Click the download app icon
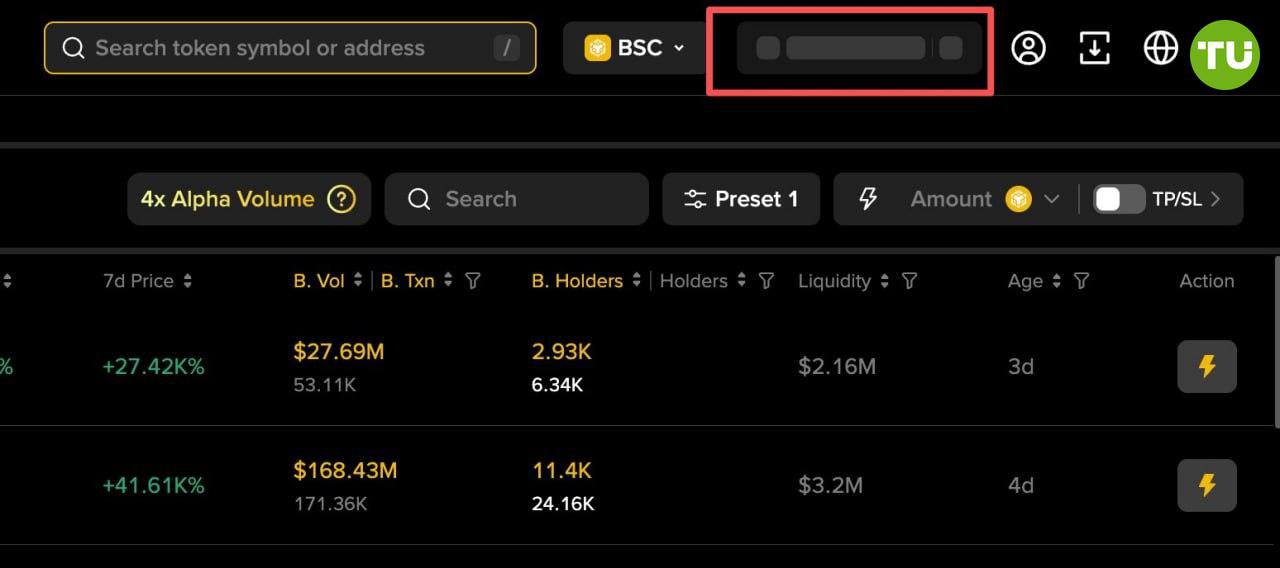Image resolution: width=1280 pixels, height=568 pixels. click(x=1094, y=48)
